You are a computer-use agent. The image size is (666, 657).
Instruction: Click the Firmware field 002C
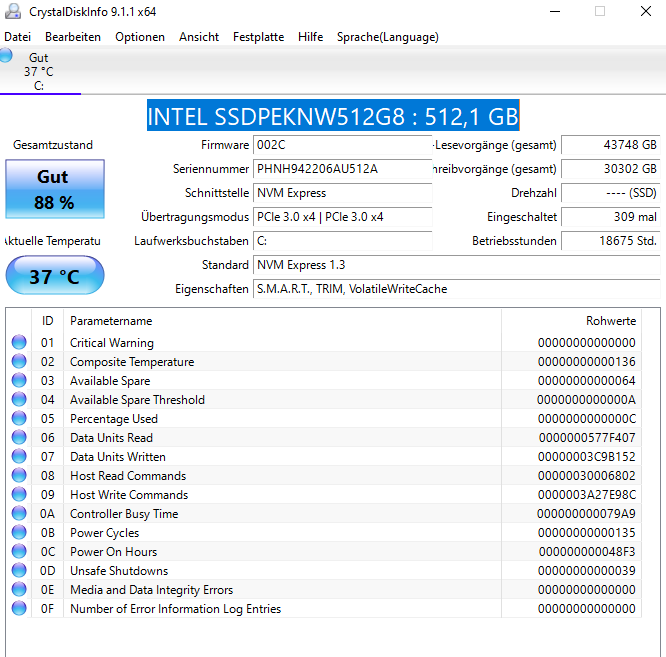tap(342, 145)
